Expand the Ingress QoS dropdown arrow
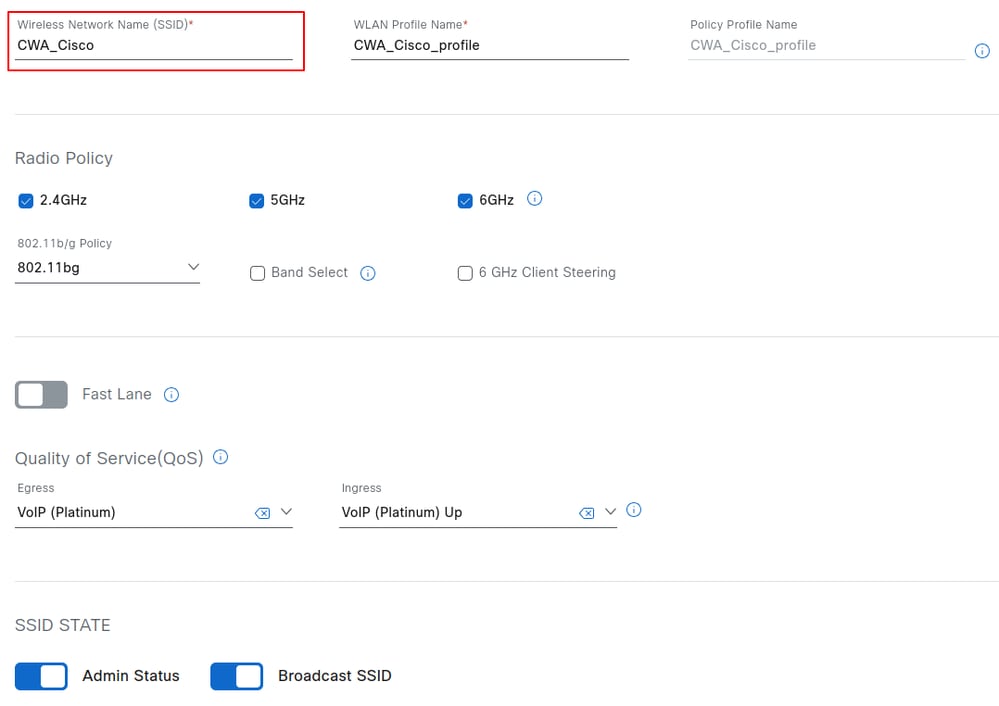Viewport: 999px width, 706px height. pyautogui.click(x=610, y=512)
